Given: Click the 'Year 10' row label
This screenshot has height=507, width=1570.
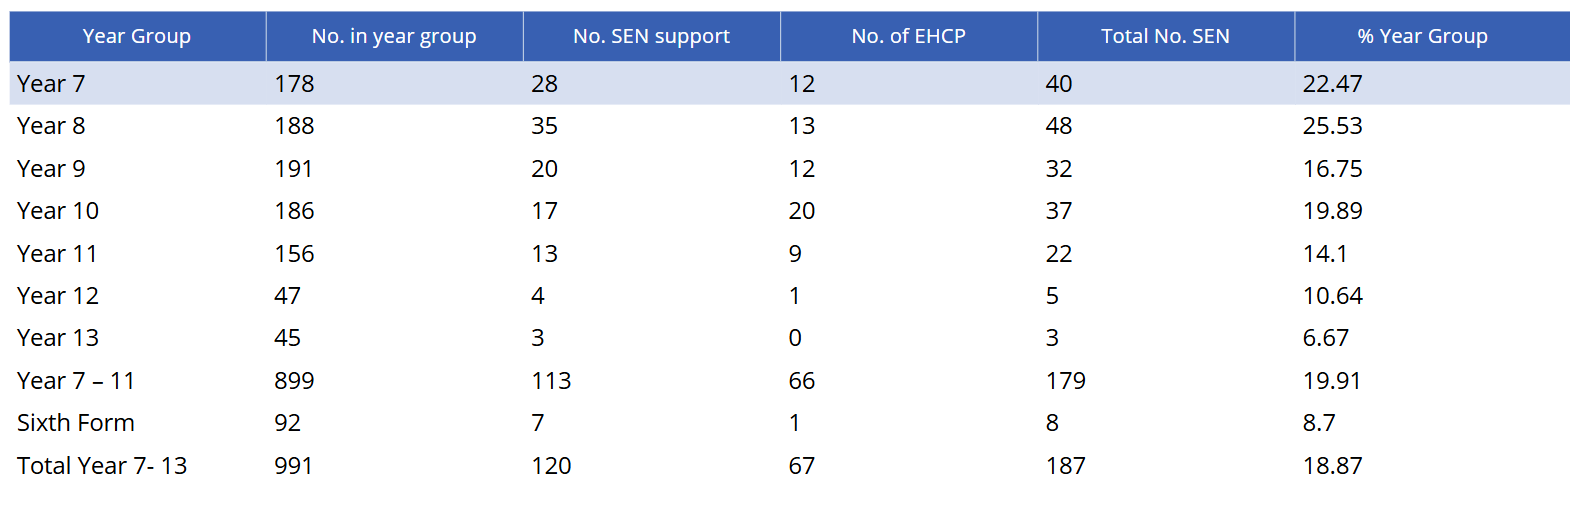Looking at the screenshot, I should [58, 211].
